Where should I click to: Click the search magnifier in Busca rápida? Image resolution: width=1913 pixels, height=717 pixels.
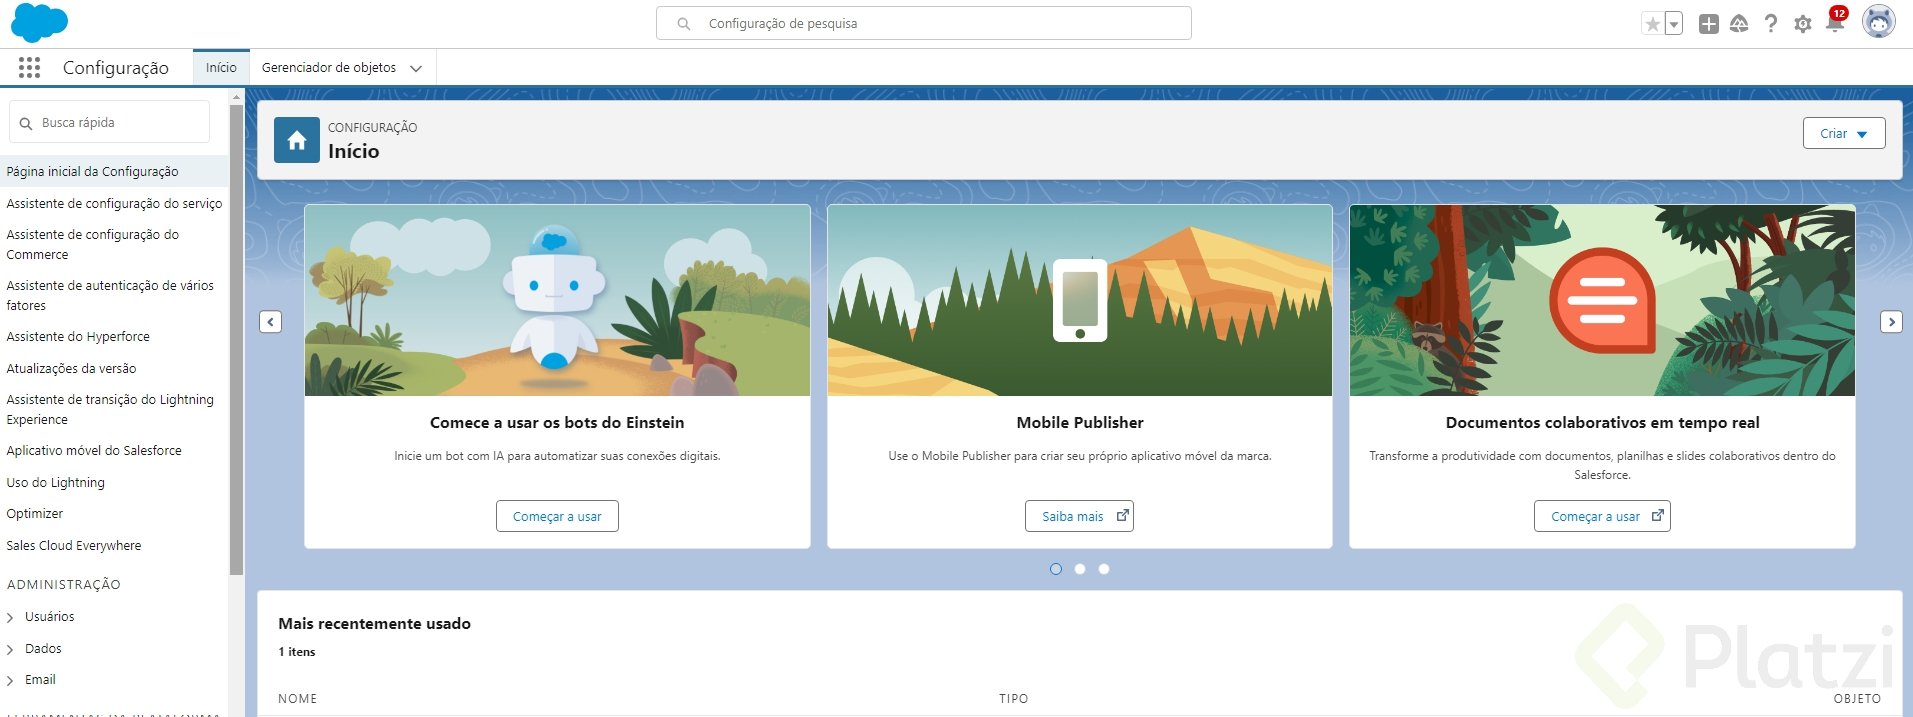(x=26, y=123)
